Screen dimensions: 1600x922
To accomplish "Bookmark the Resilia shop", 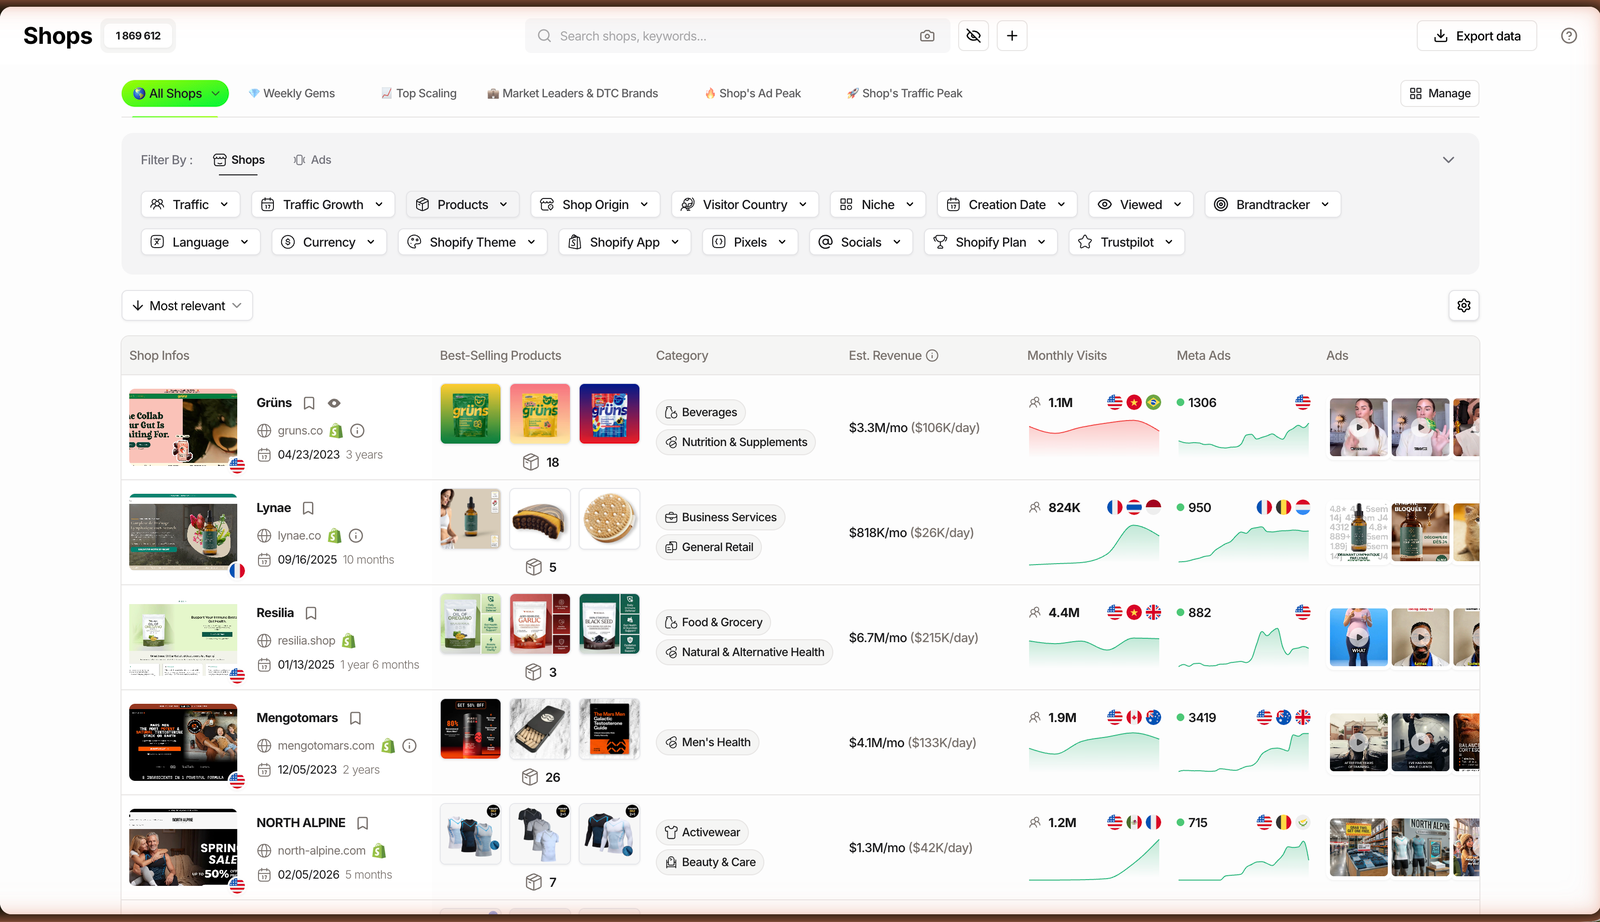I will [311, 613].
